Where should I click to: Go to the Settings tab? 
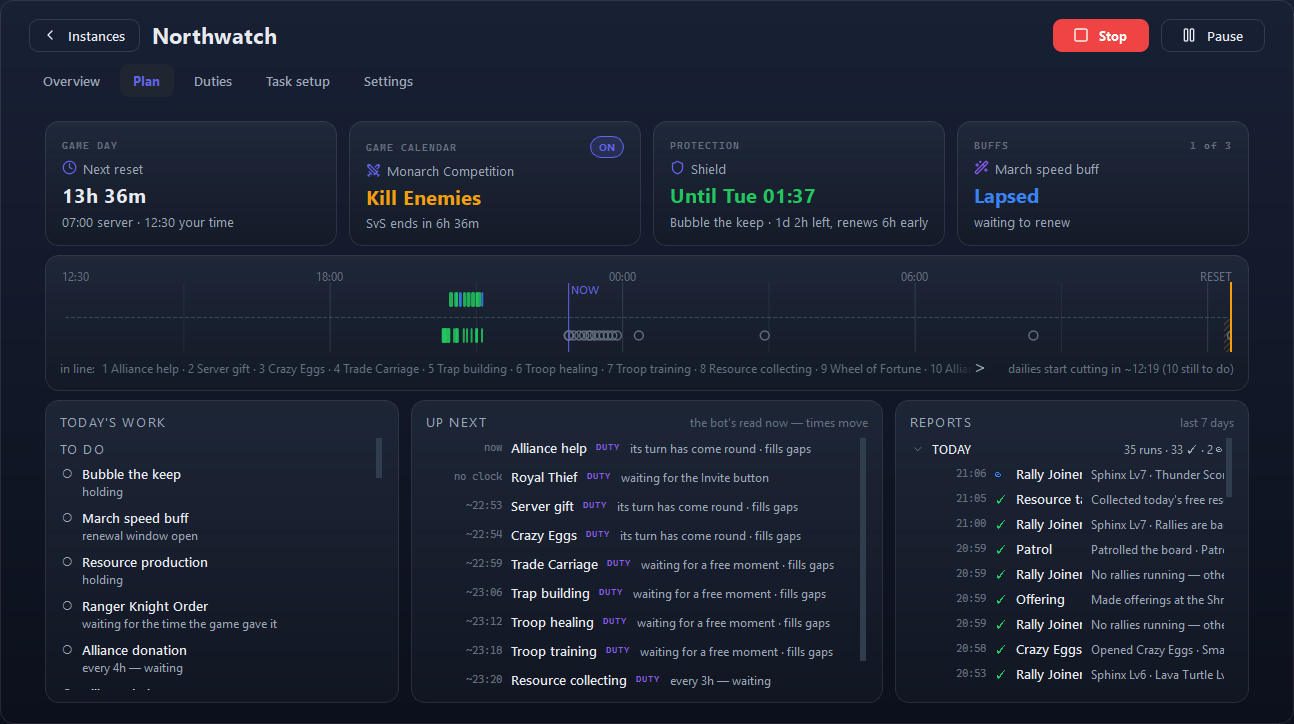pyautogui.click(x=388, y=81)
